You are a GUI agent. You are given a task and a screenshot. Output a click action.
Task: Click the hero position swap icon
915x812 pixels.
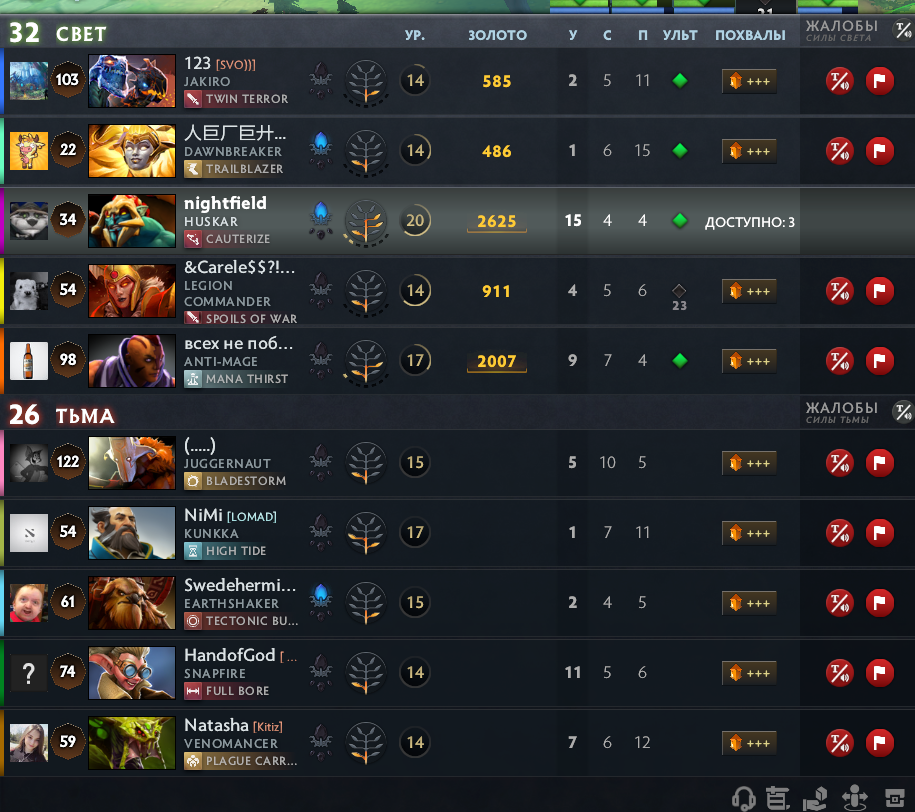tap(854, 797)
